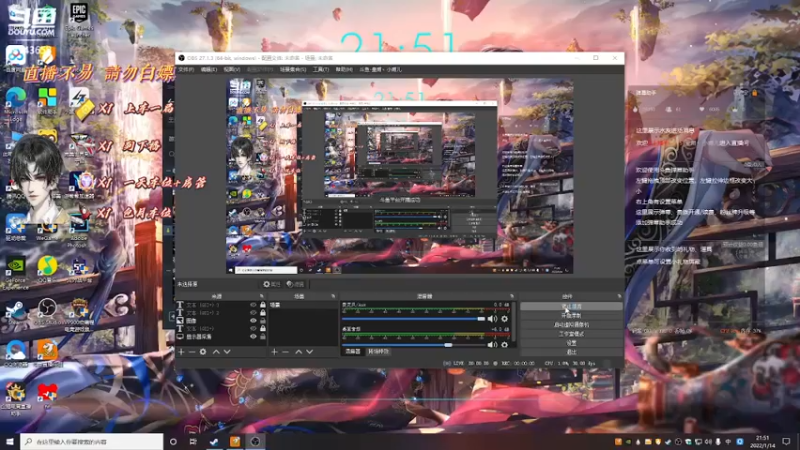
Task: Mute the 麦克风/Aux speaker icon
Action: pos(492,319)
